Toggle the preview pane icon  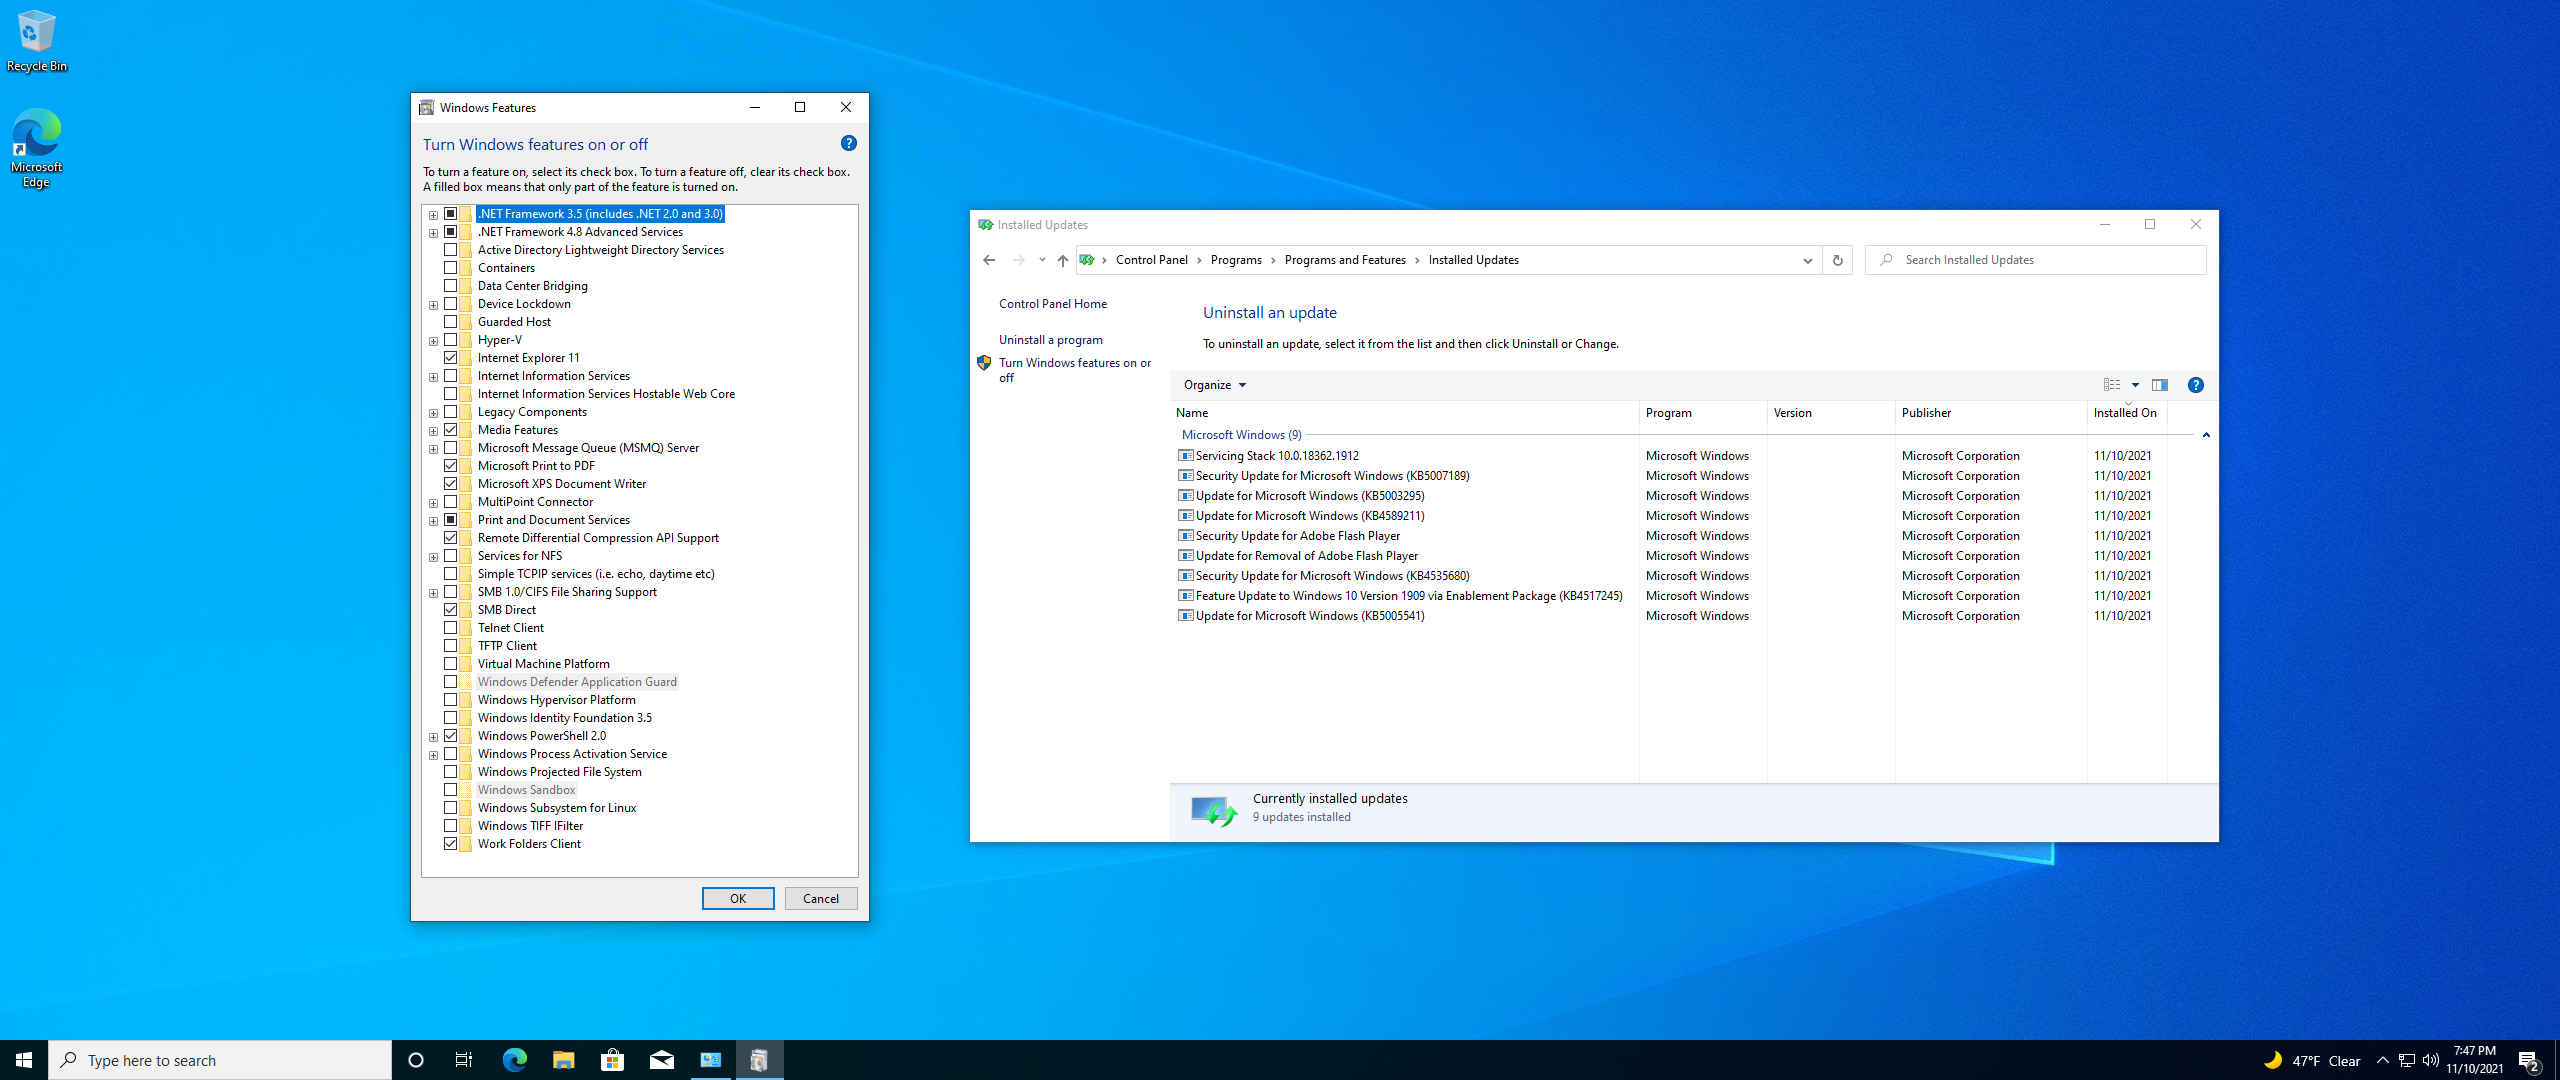(2160, 385)
